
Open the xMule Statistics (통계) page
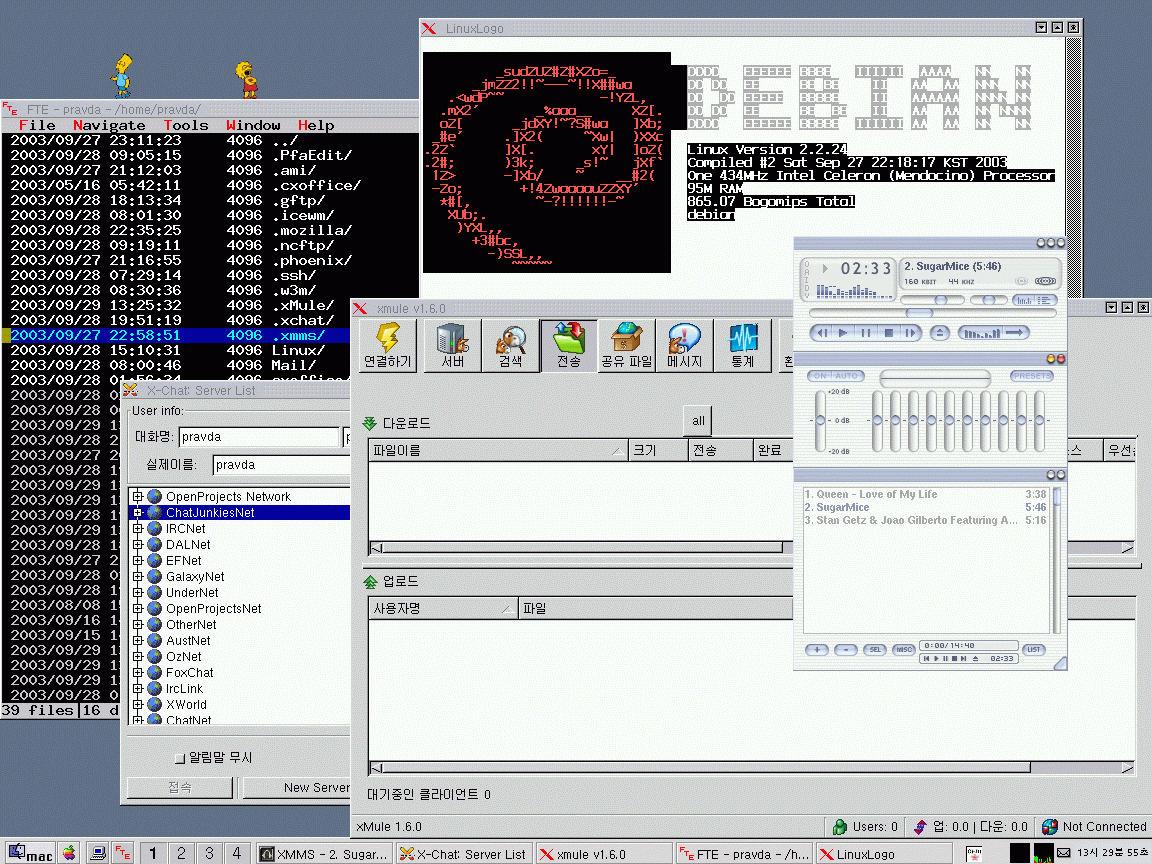click(x=742, y=345)
